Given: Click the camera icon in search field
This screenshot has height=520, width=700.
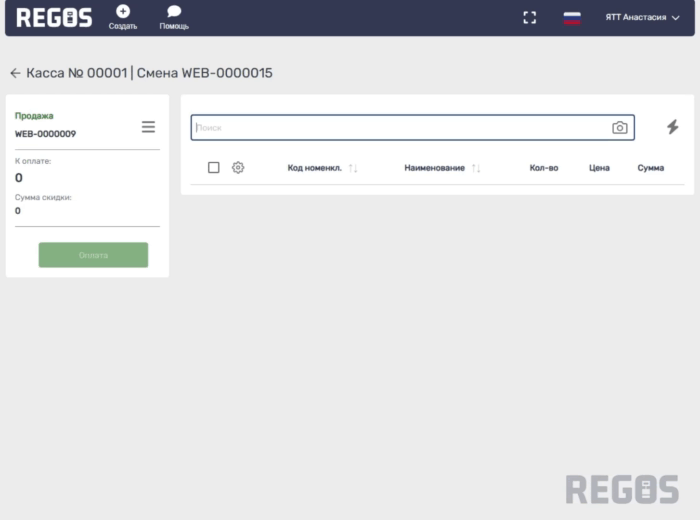Looking at the screenshot, I should (620, 128).
